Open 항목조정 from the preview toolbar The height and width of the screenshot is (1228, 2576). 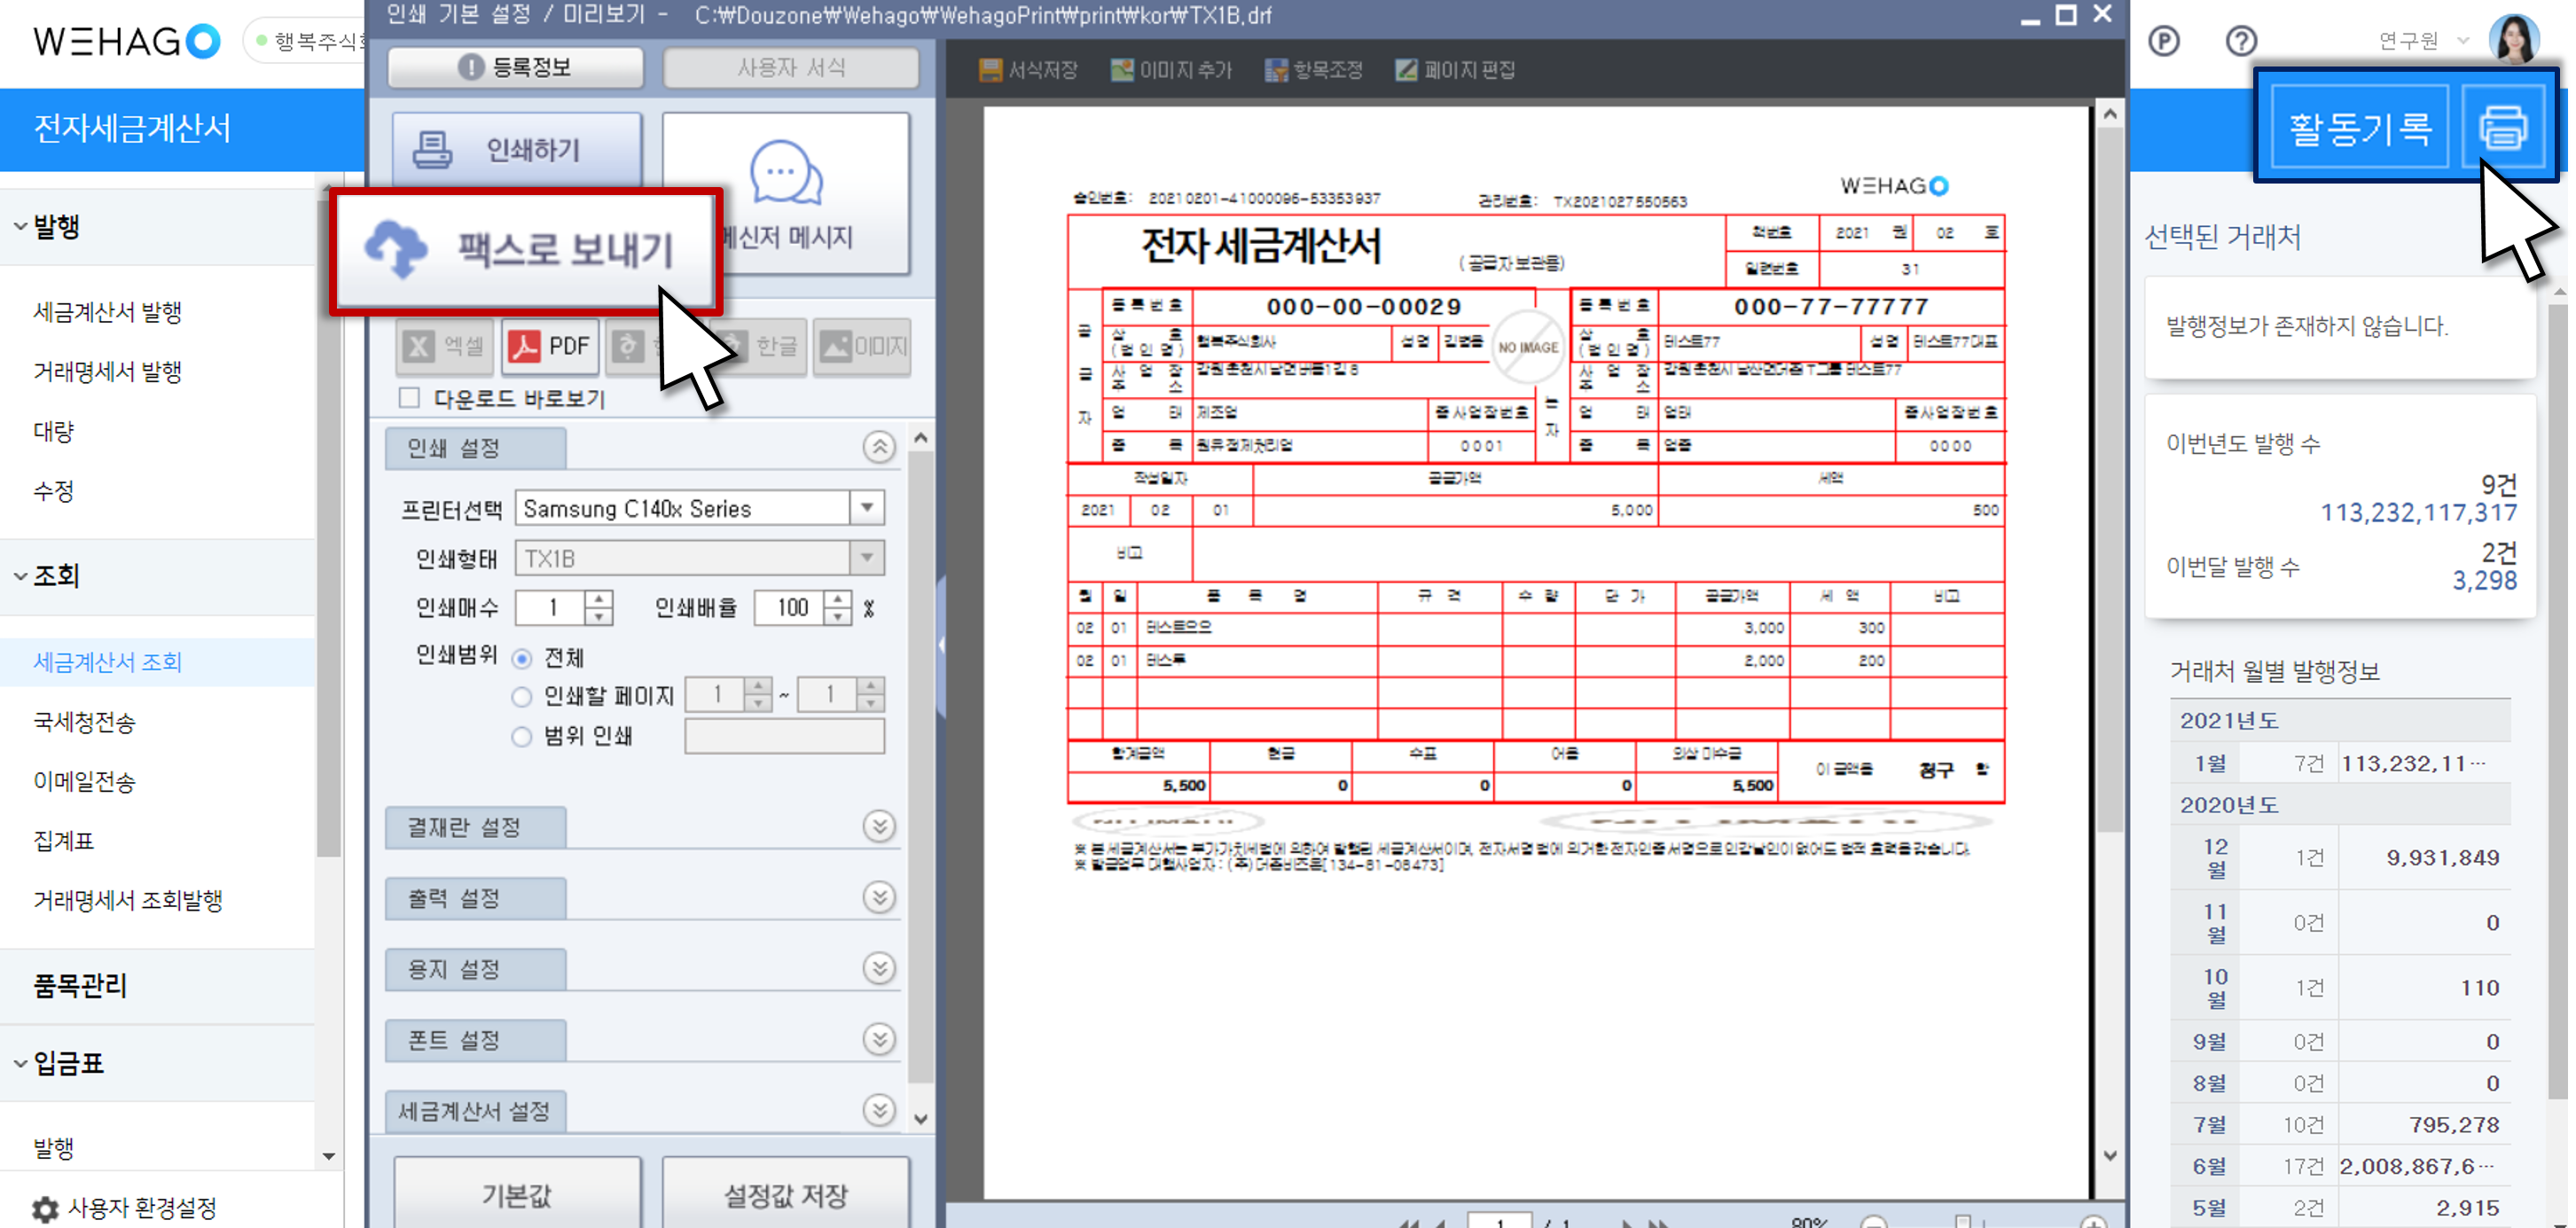point(1276,70)
